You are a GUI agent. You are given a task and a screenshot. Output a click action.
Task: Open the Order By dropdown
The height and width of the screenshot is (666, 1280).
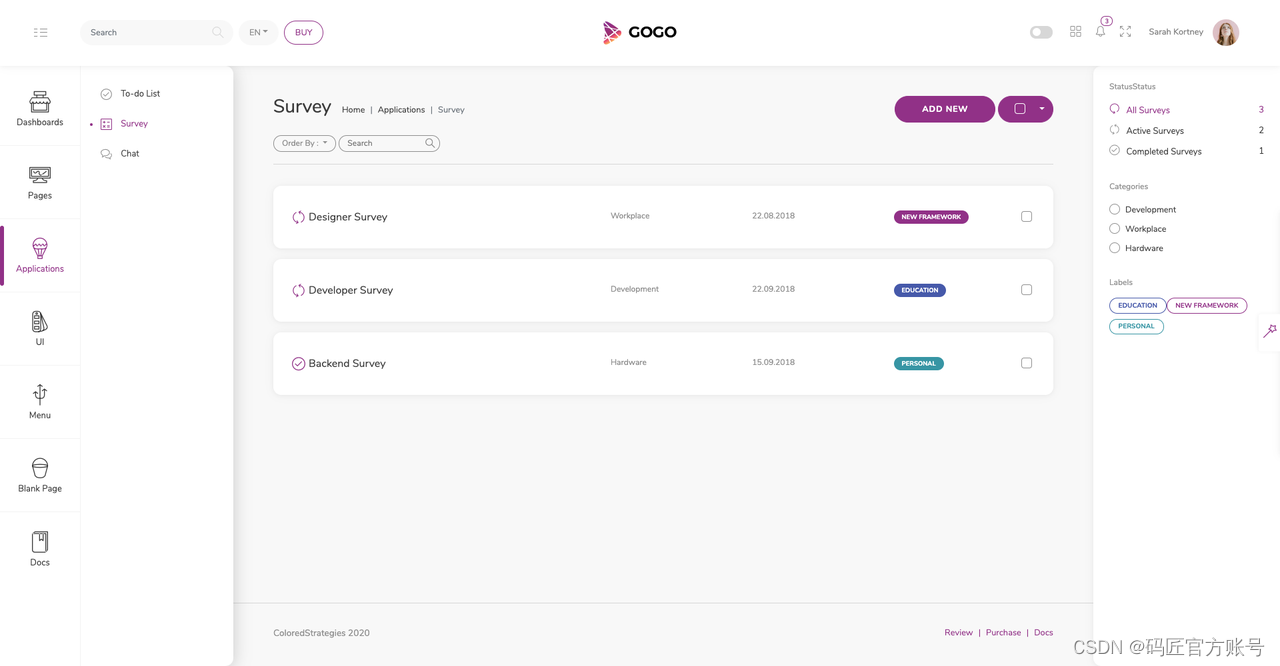click(304, 143)
